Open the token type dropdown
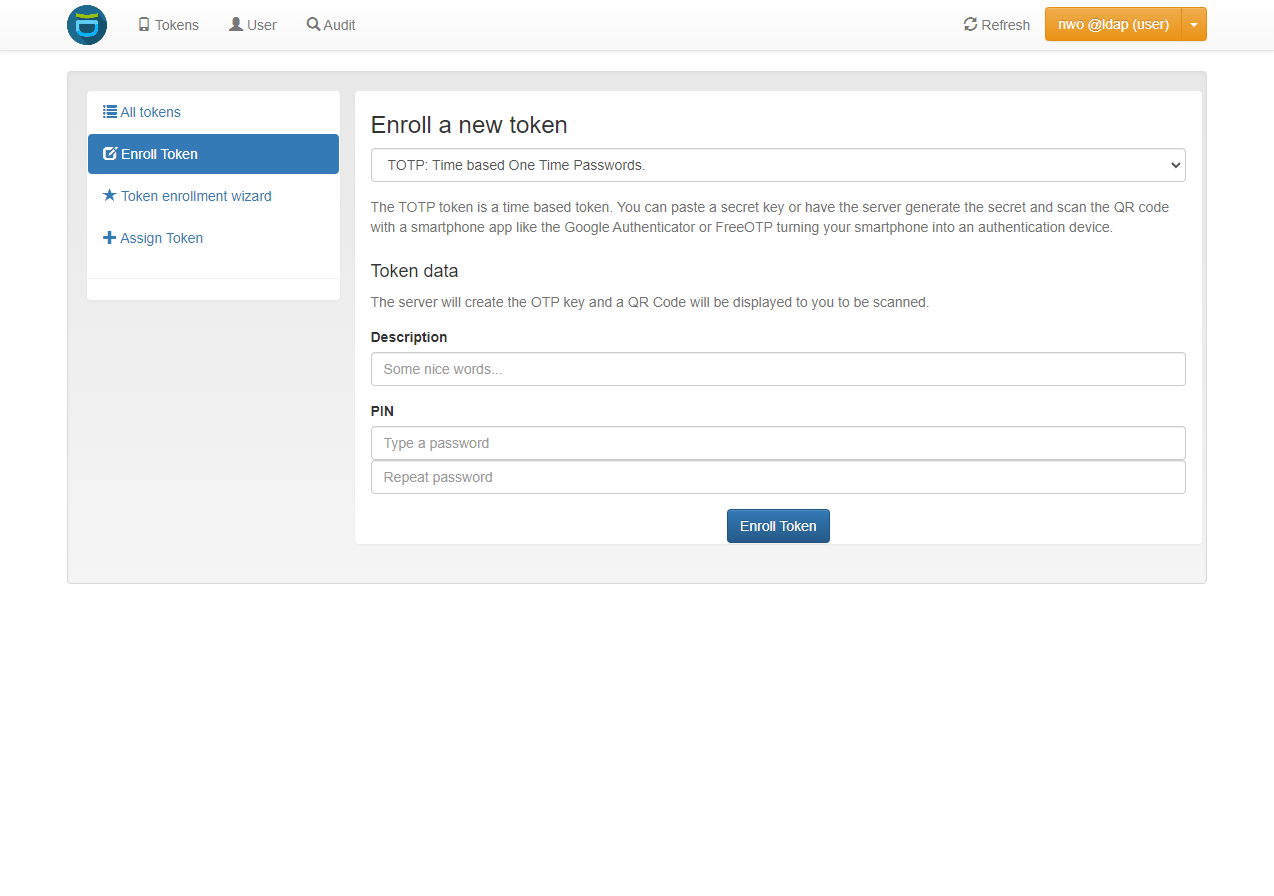The image size is (1274, 896). tap(777, 165)
